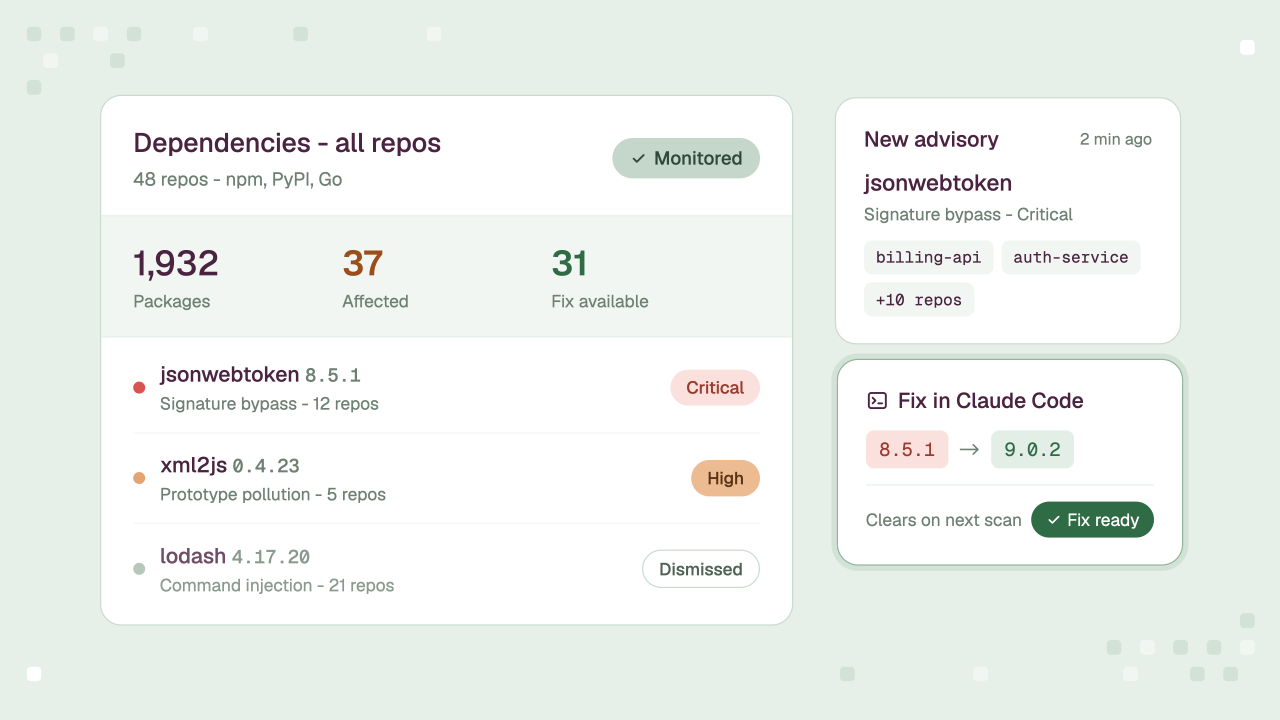1280x720 pixels.
Task: Open jsonwebtoken title in the advisory card
Action: click(938, 183)
